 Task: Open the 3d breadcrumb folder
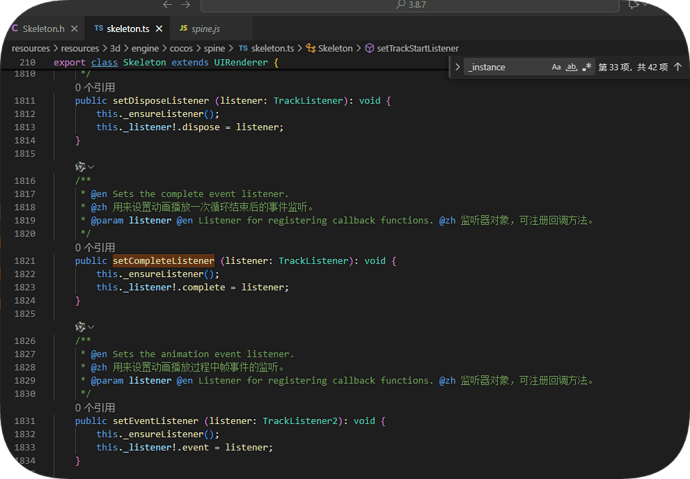pos(115,48)
